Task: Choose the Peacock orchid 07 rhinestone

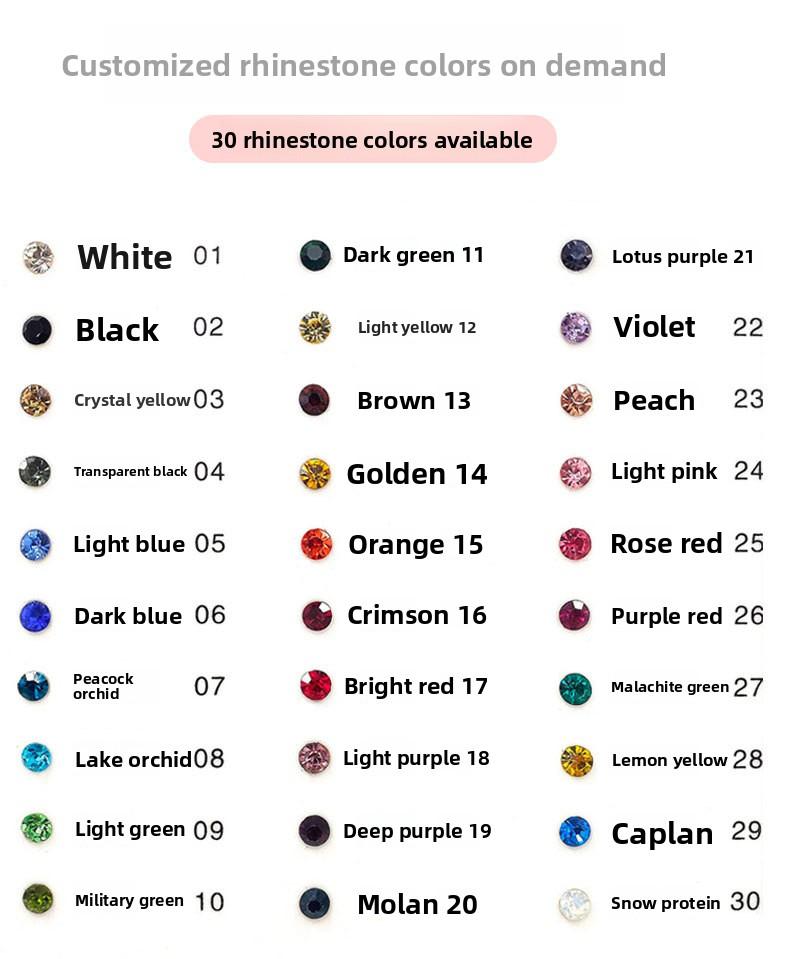Action: click(x=34, y=686)
